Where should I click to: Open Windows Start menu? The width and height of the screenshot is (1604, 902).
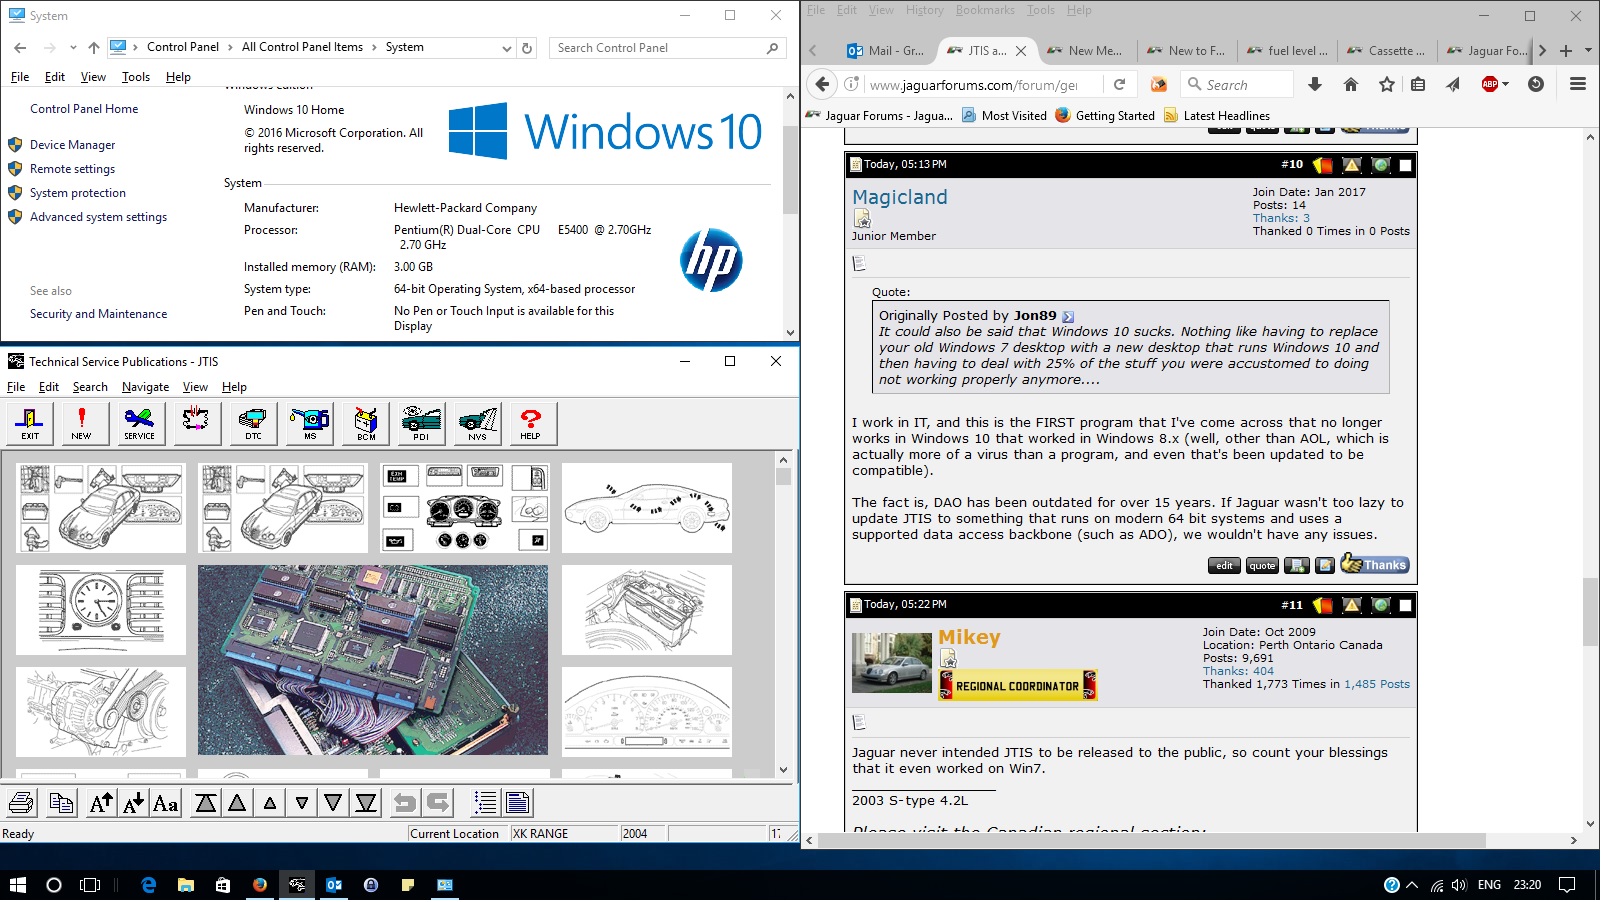(17, 885)
